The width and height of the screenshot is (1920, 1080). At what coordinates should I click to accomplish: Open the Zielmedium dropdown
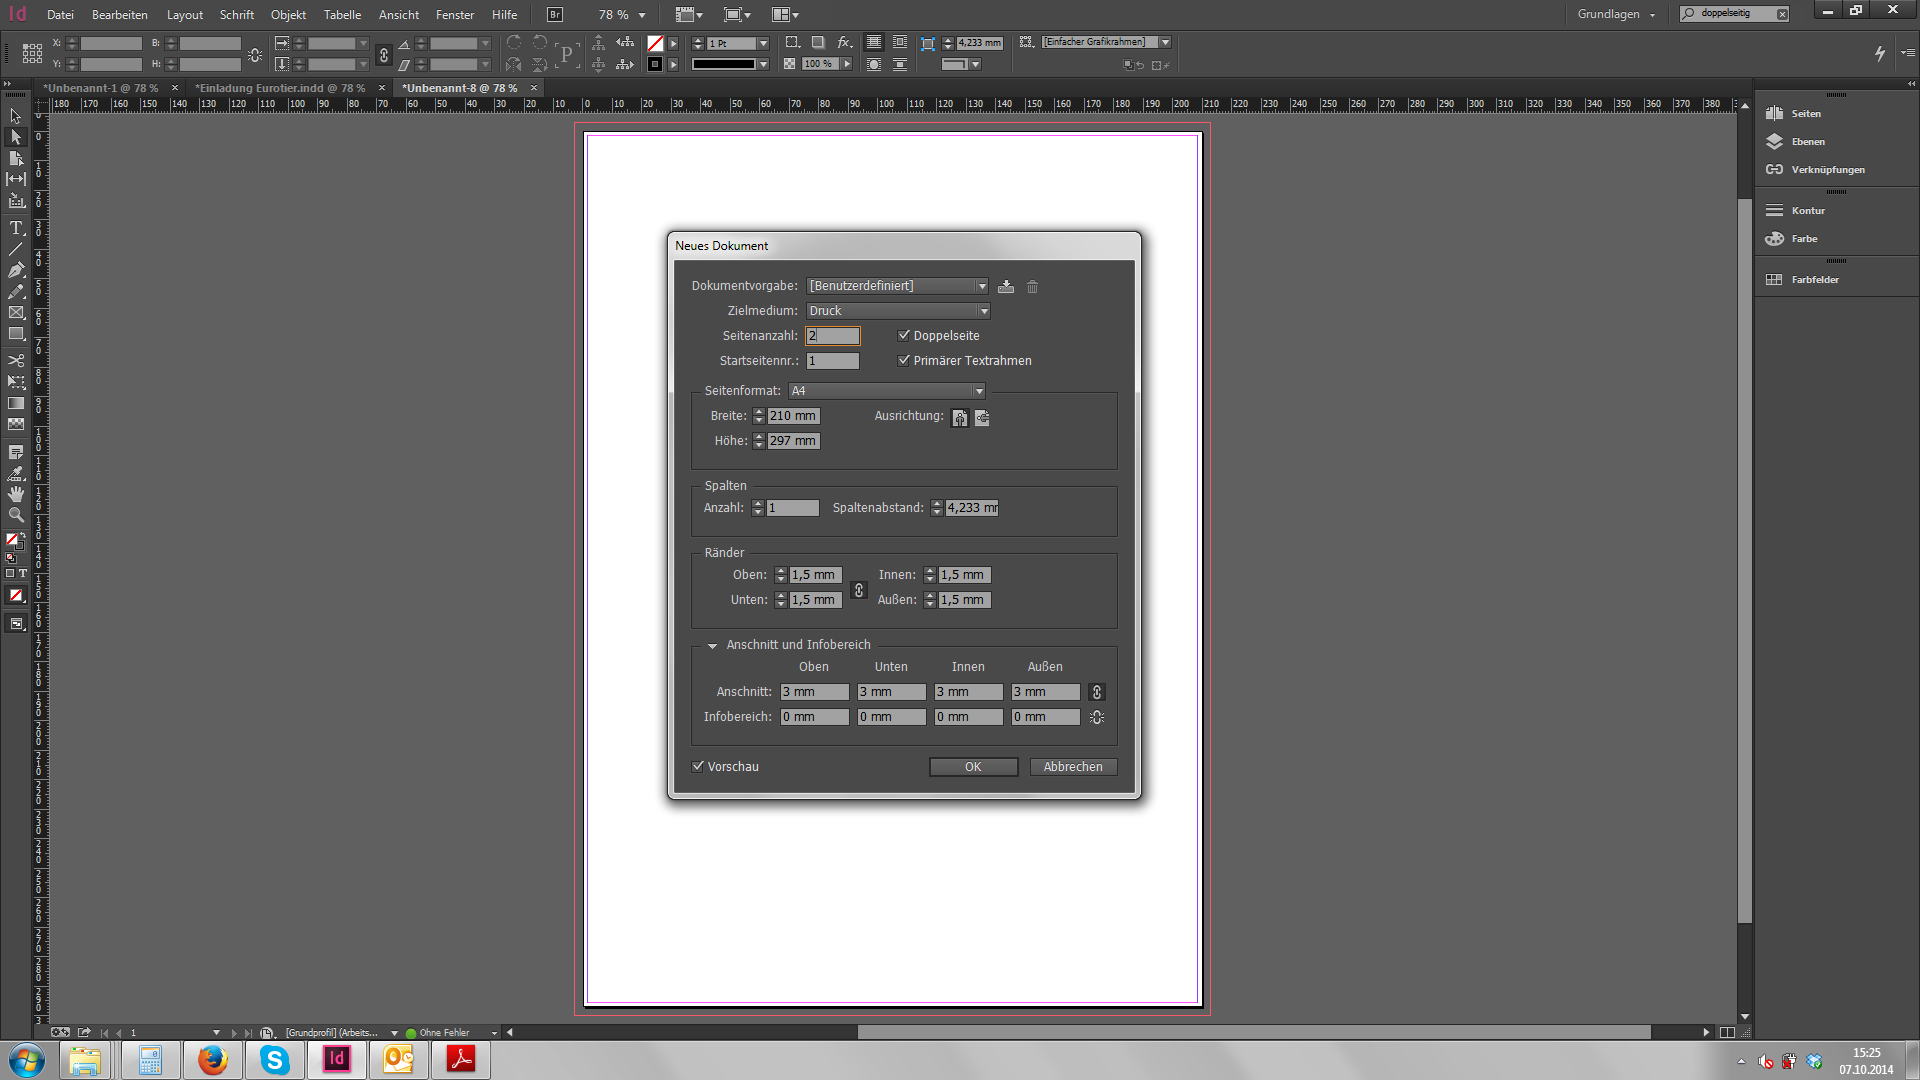point(897,311)
